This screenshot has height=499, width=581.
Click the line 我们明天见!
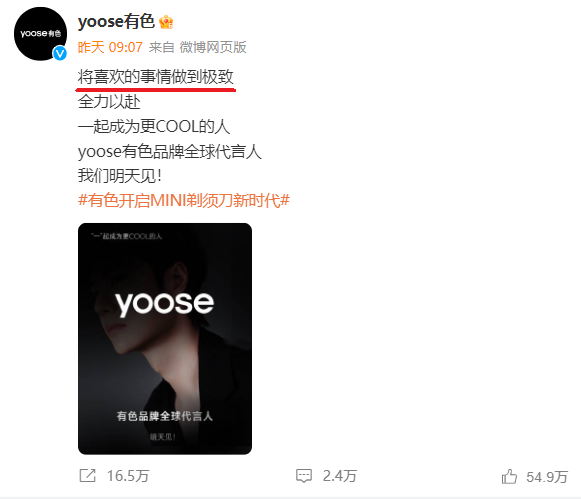point(120,176)
